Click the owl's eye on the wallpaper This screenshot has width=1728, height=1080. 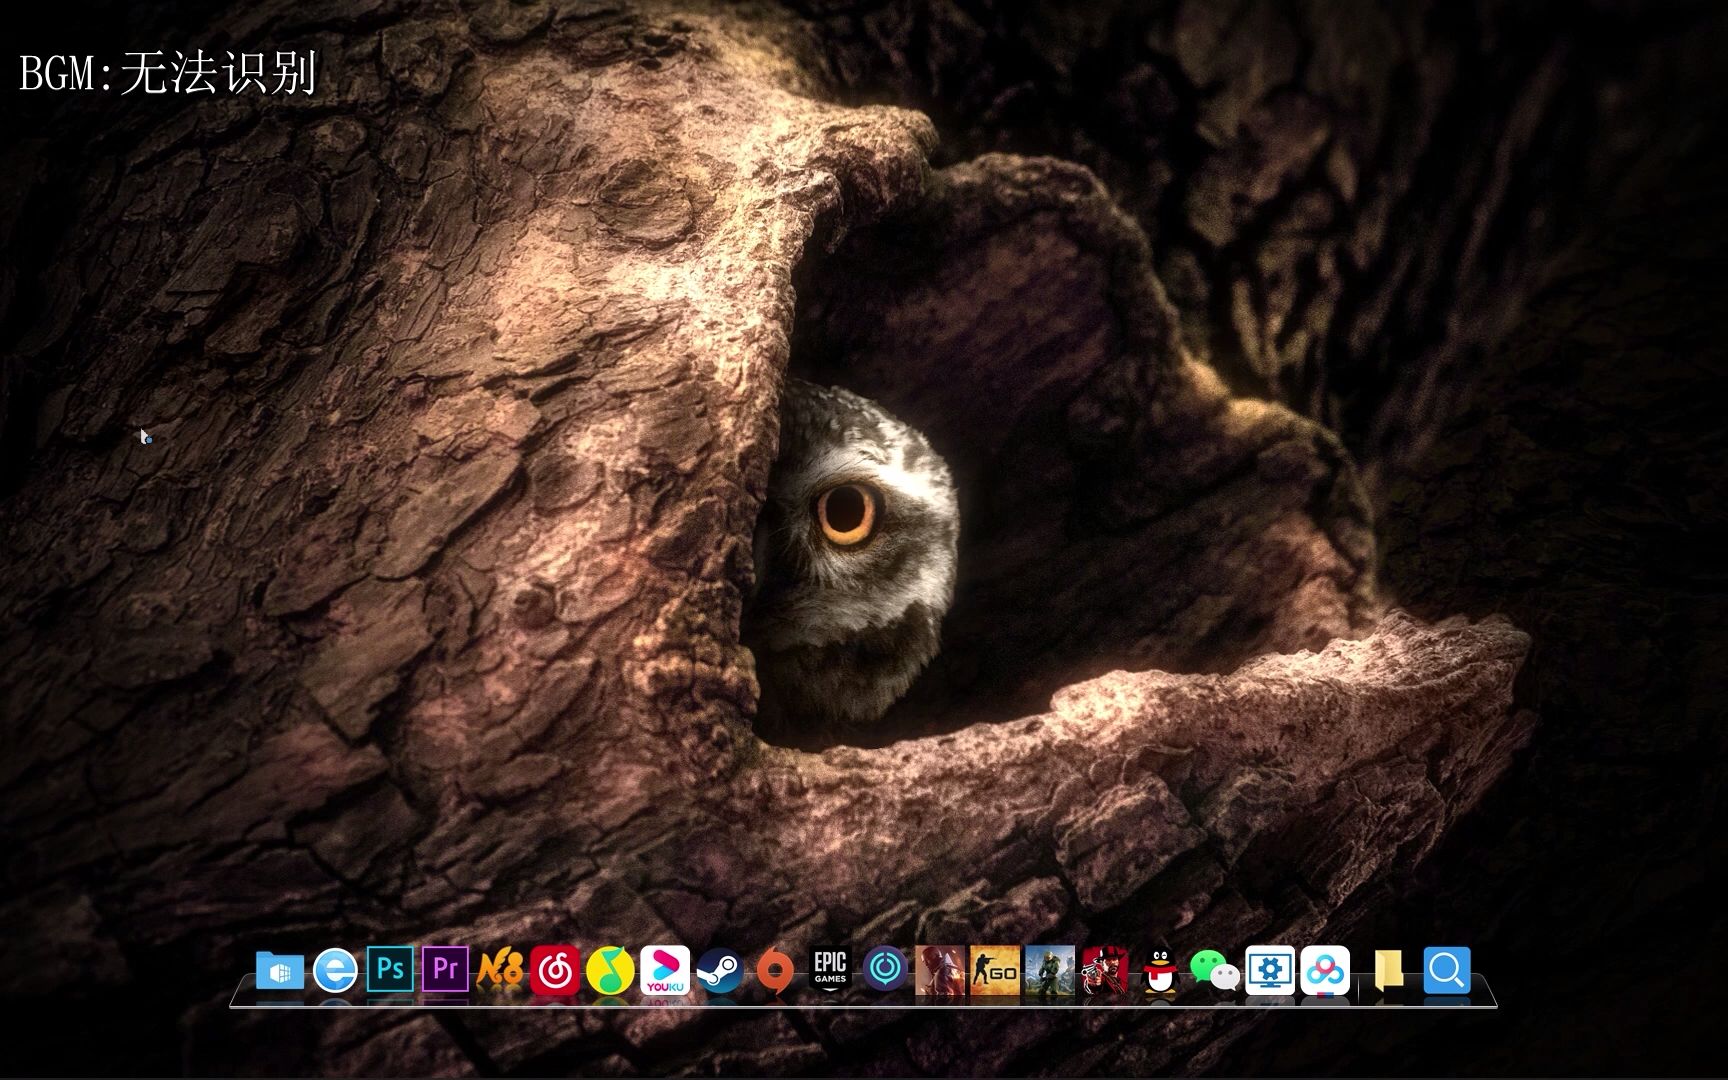pyautogui.click(x=847, y=513)
